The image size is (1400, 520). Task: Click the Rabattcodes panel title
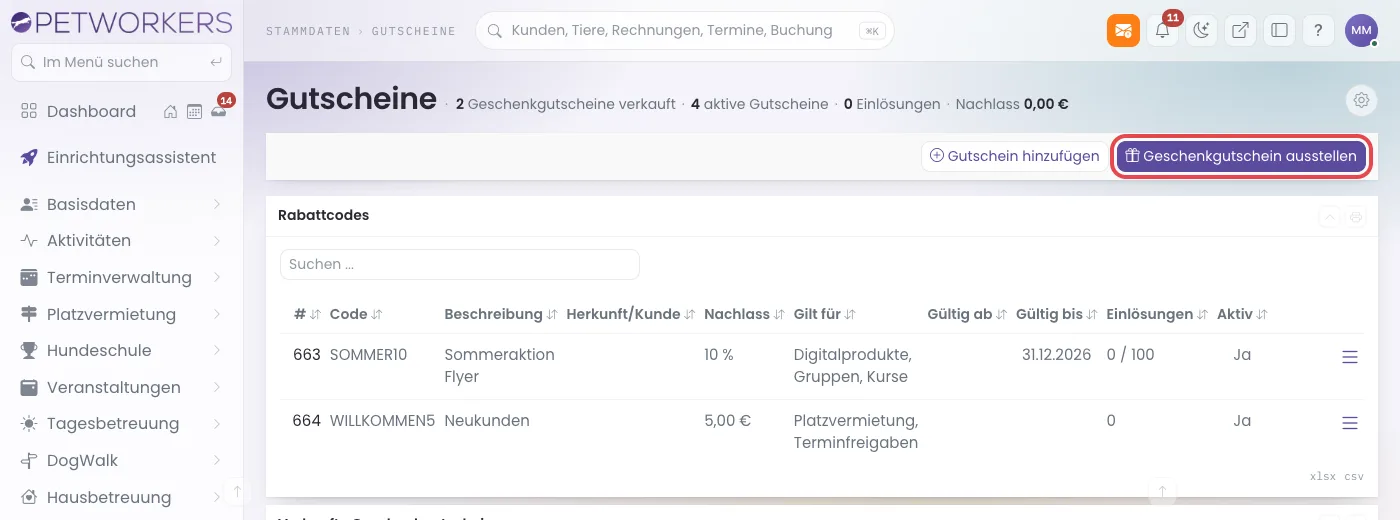click(323, 215)
